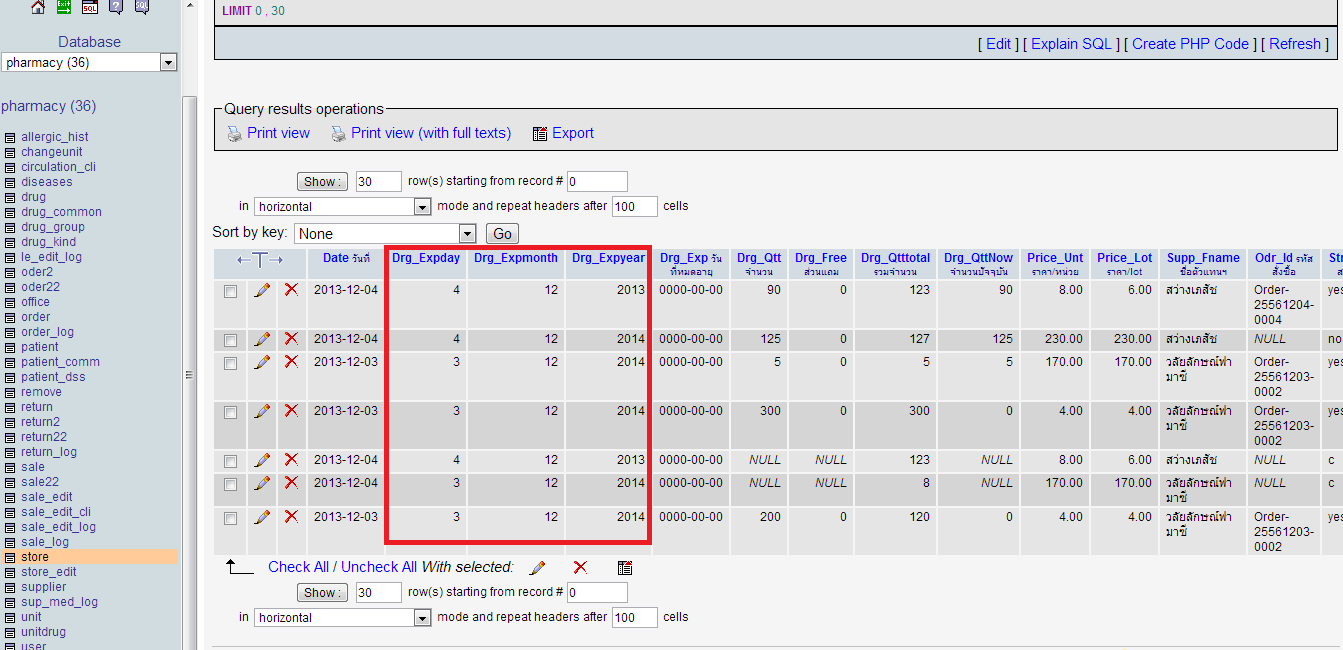This screenshot has width=1343, height=650.
Task: Click the With selected red X delete icon
Action: 580,568
